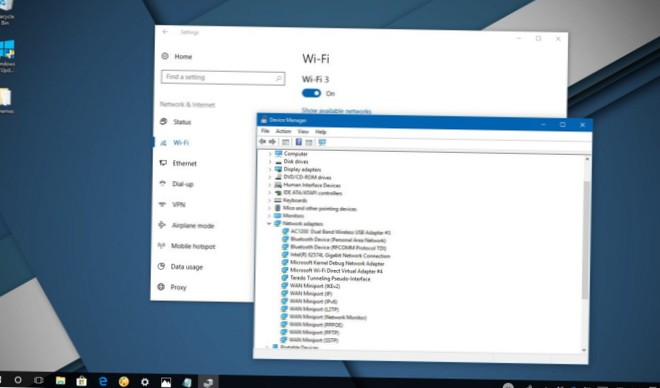This screenshot has width=660, height=388.
Task: Click Task View on the taskbar
Action: coord(39,380)
